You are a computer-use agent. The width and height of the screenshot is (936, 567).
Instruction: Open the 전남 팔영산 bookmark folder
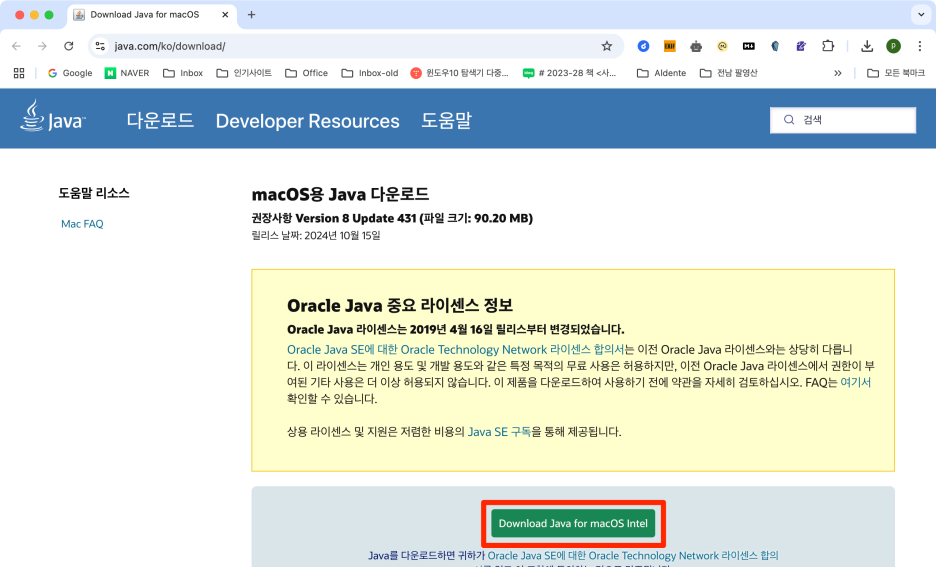(x=728, y=73)
